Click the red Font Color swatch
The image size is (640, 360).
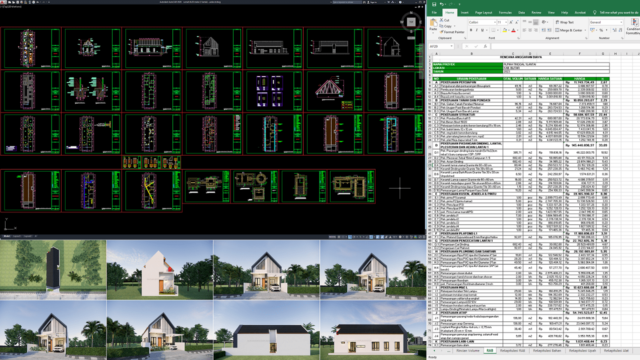coord(513,30)
